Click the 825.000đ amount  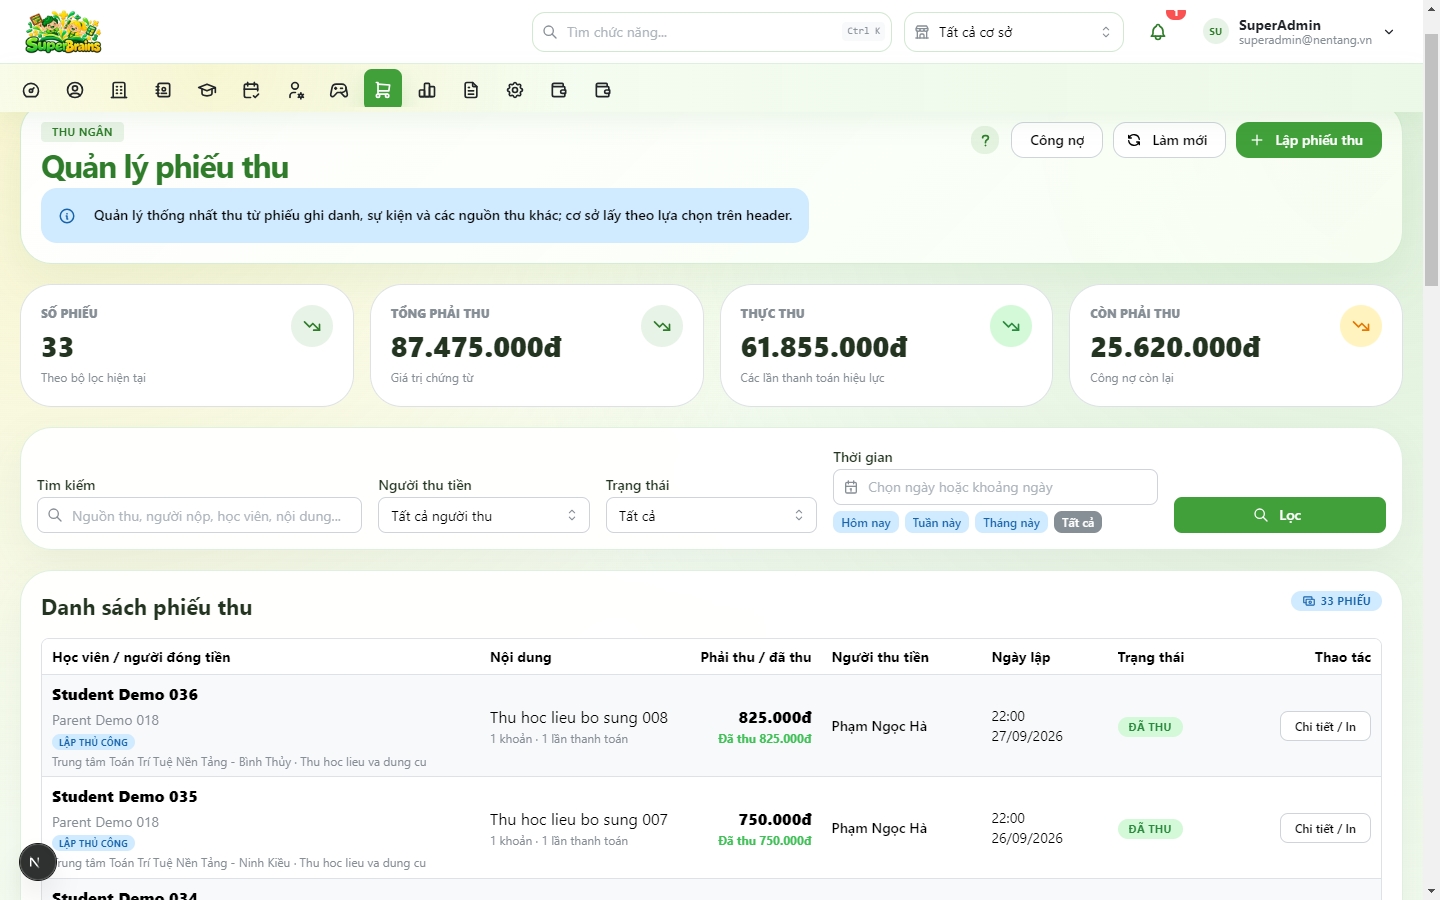[x=775, y=717]
